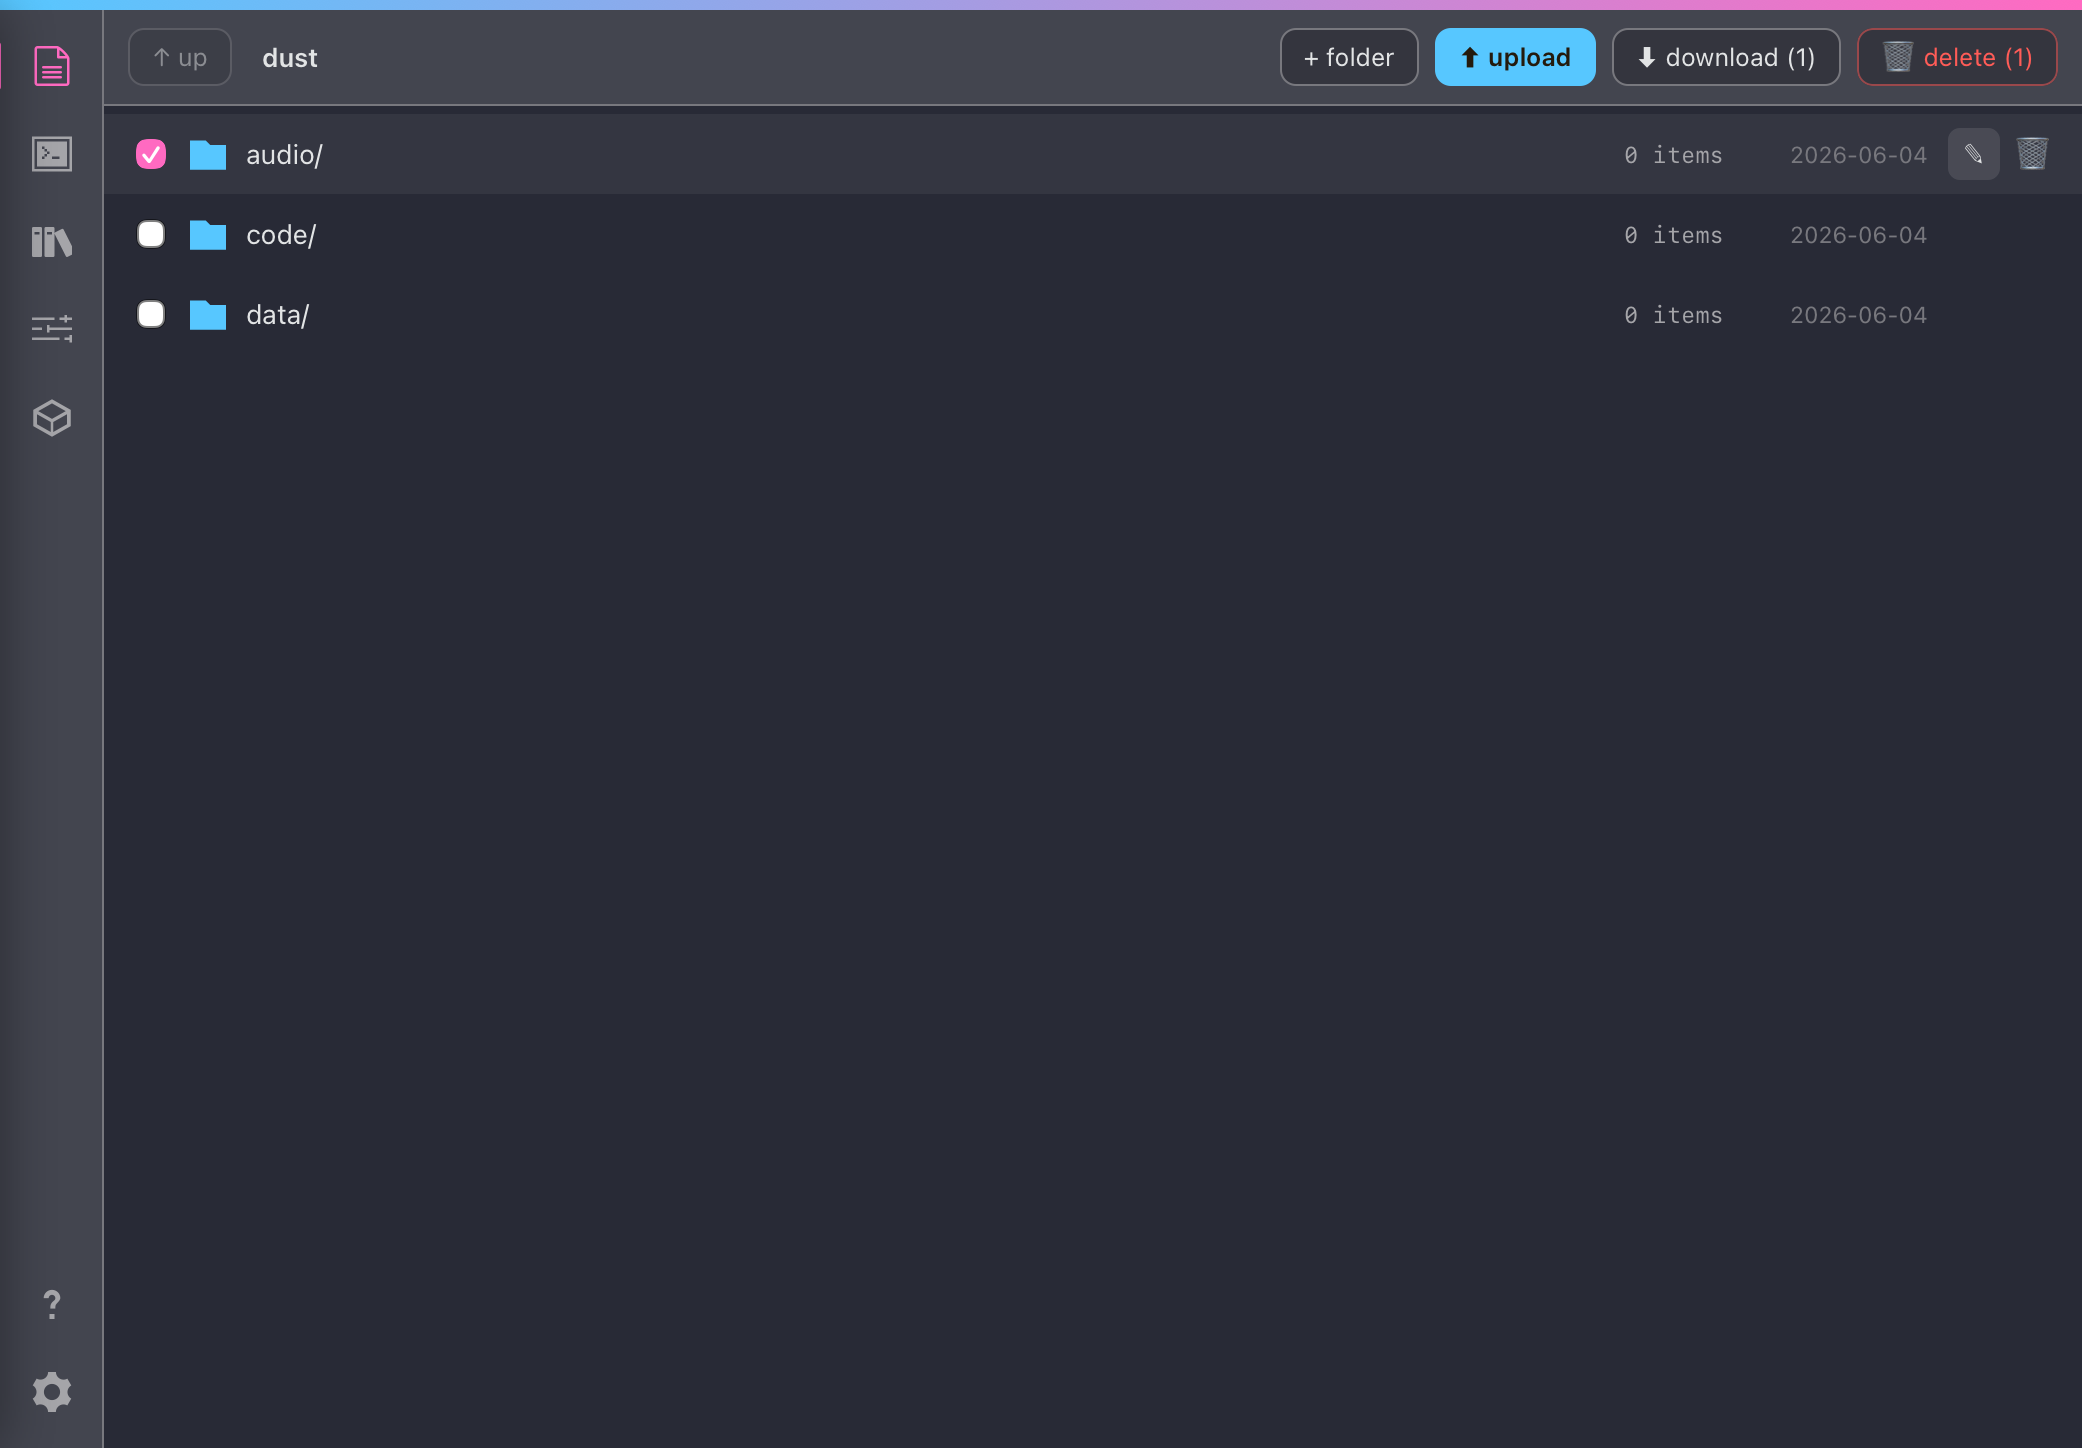Open the code/ folder name
This screenshot has height=1448, width=2082.
(x=281, y=235)
